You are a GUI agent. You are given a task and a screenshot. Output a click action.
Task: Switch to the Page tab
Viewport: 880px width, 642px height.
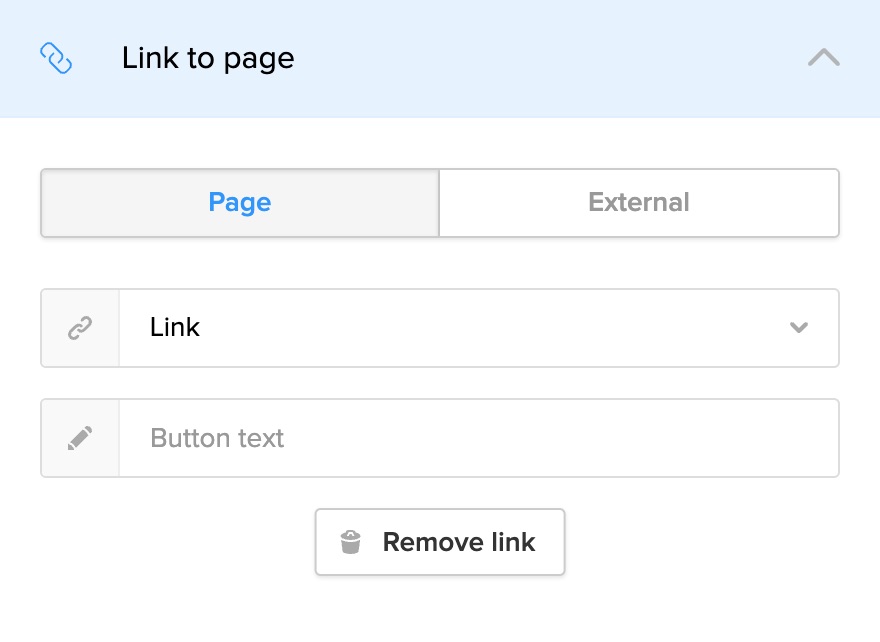(x=240, y=203)
